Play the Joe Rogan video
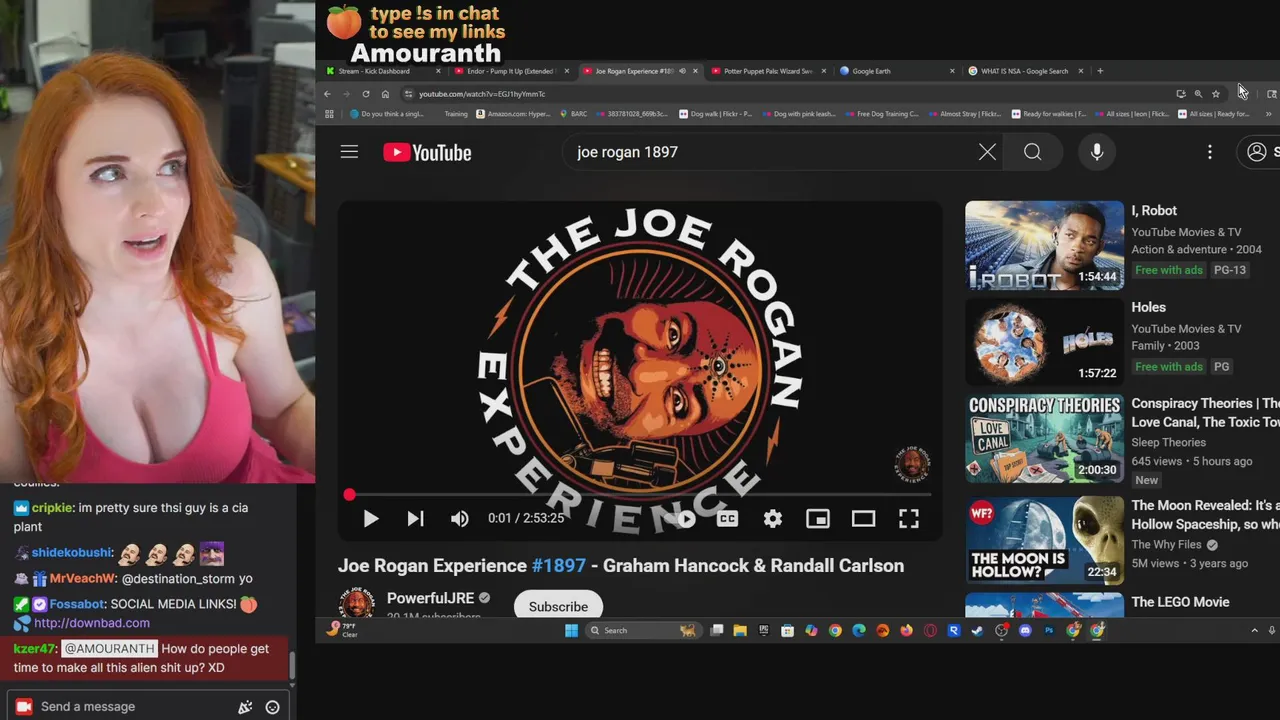1280x720 pixels. 370,518
